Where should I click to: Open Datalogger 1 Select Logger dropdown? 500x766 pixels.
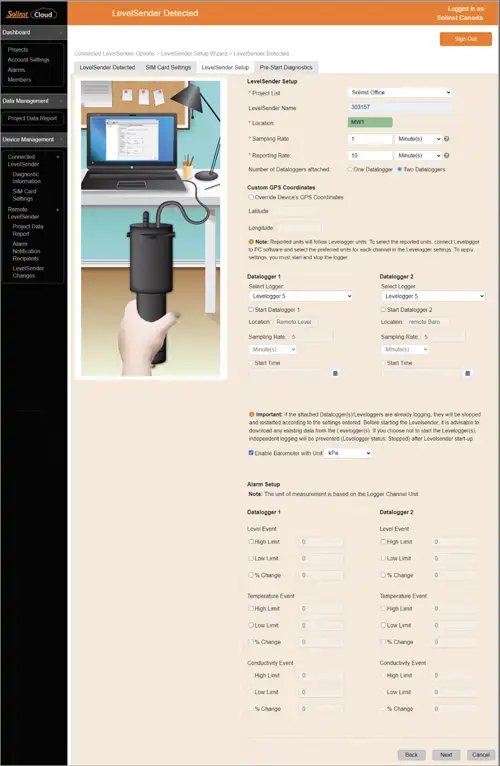coord(301,296)
